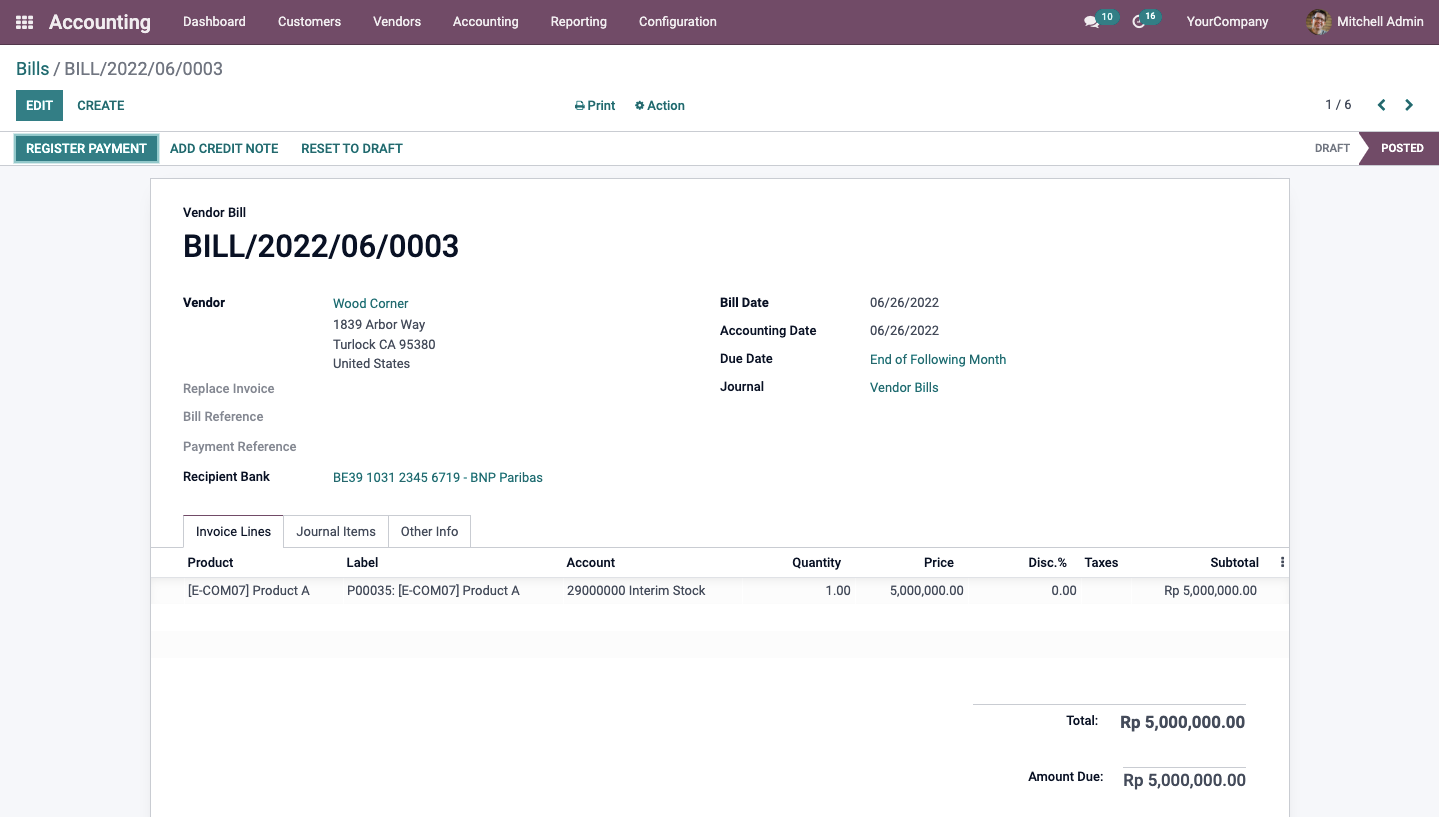
Task: Open the Reporting menu
Action: [x=578, y=22]
